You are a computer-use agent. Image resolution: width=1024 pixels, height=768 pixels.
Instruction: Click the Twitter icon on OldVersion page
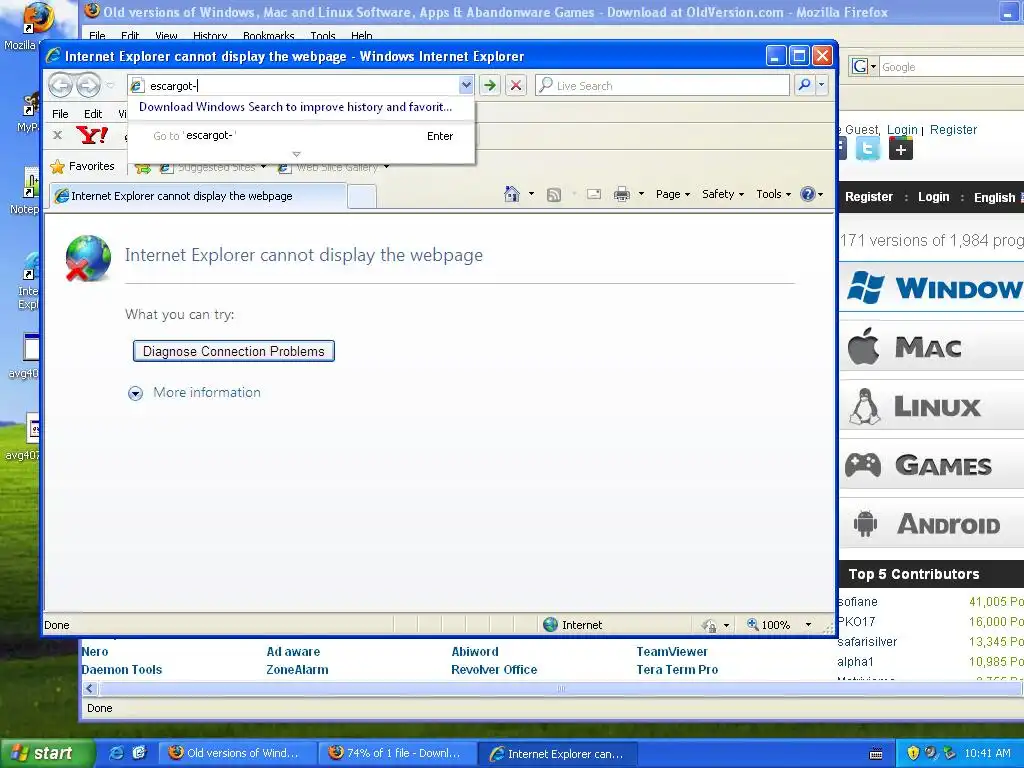click(x=867, y=150)
